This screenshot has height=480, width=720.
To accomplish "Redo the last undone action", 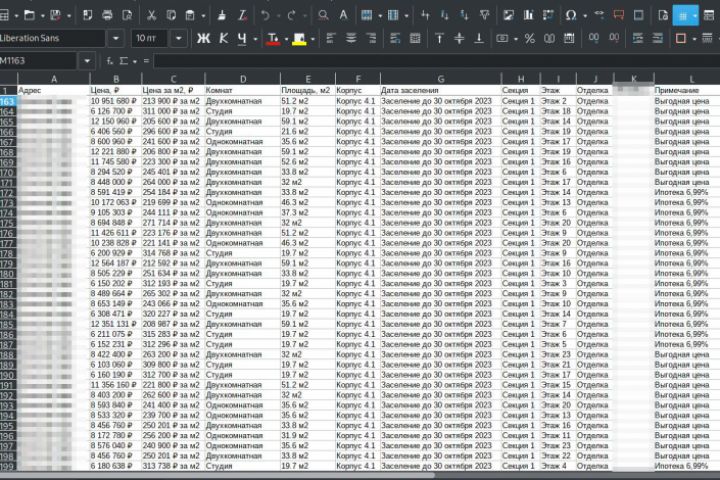I will (292, 15).
